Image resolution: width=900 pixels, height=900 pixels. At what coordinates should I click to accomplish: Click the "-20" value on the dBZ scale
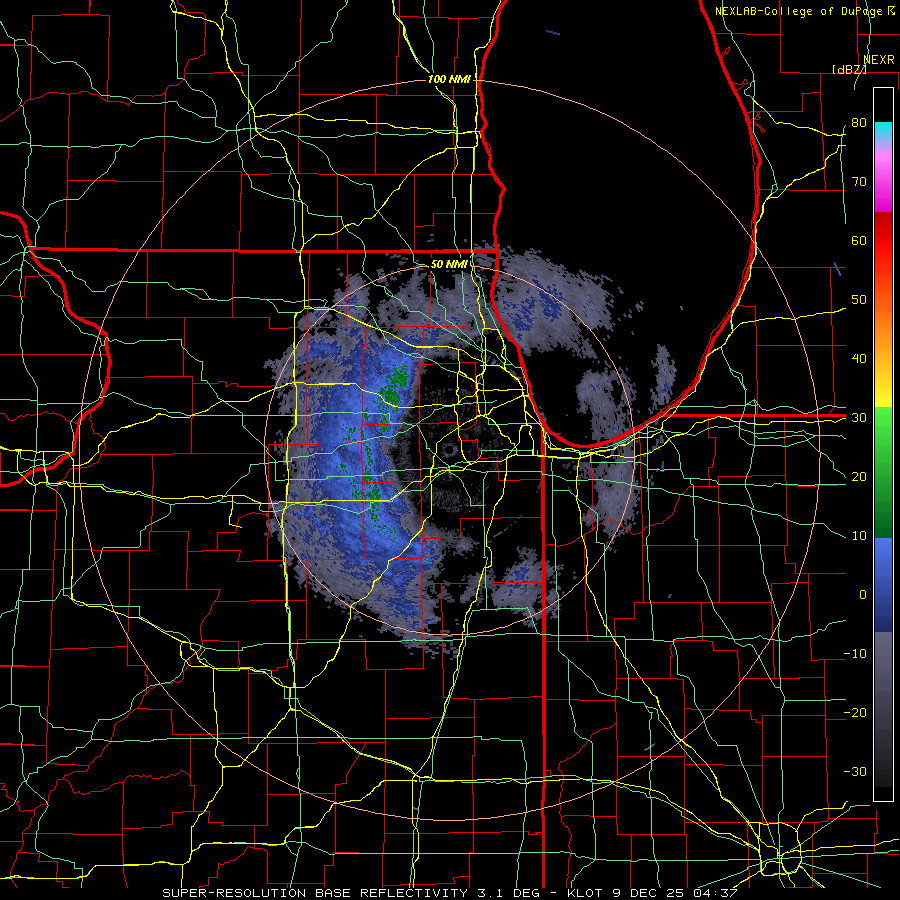point(855,712)
